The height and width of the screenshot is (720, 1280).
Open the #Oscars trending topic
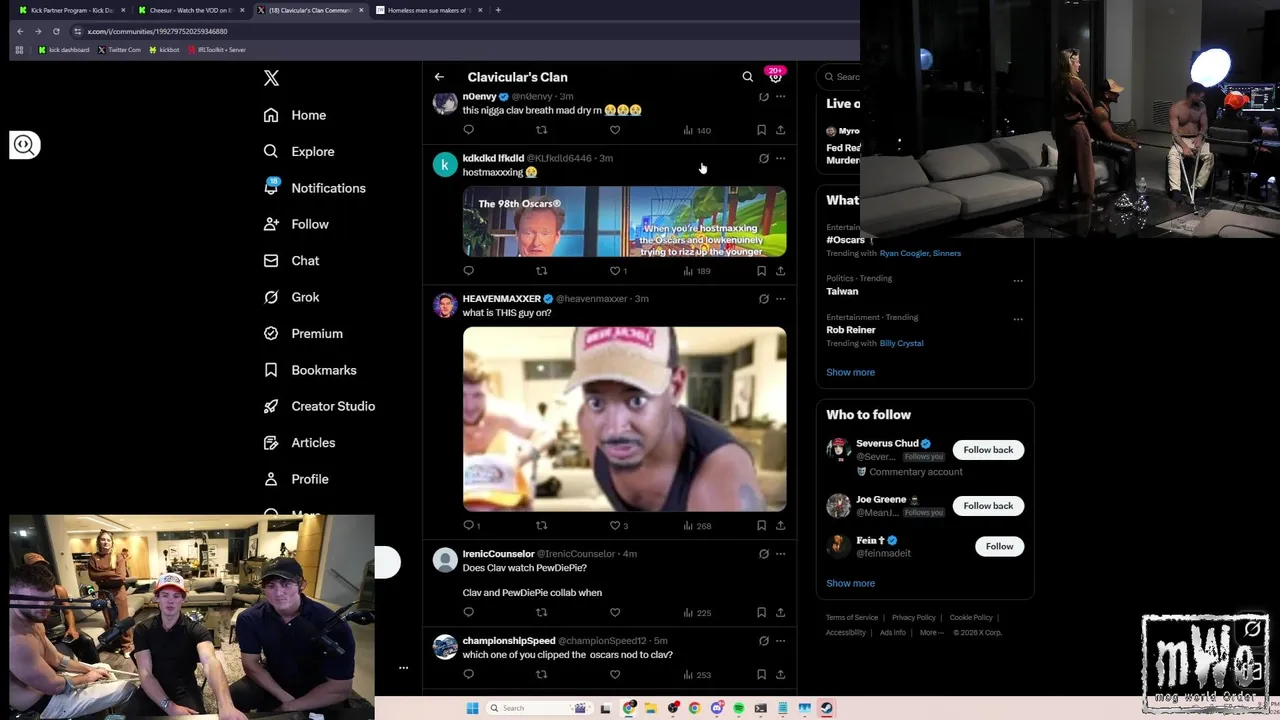(x=845, y=240)
